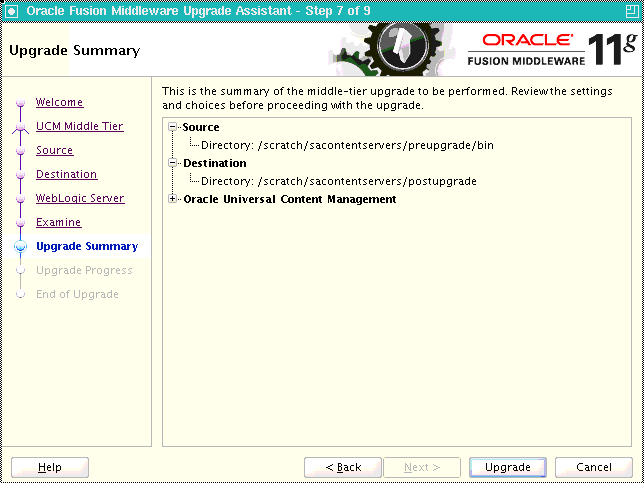Click the Destination step bullet icon
Viewport: 644px width, 483px height.
point(21,175)
